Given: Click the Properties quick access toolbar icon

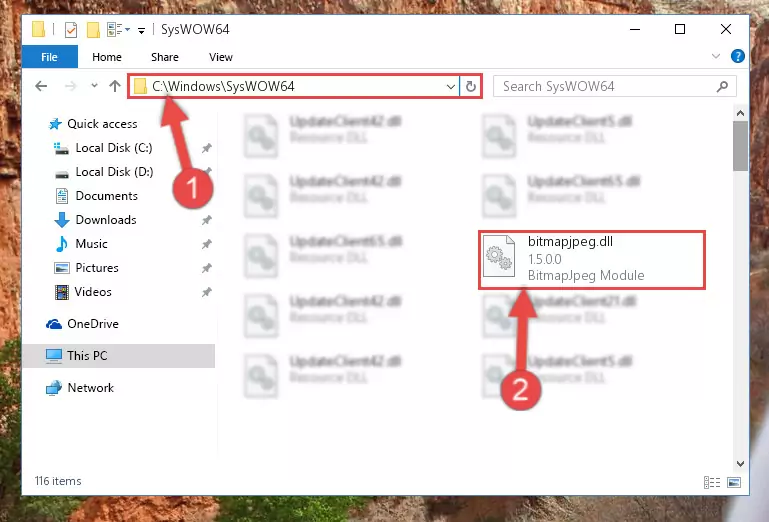Looking at the screenshot, I should 71,30.
